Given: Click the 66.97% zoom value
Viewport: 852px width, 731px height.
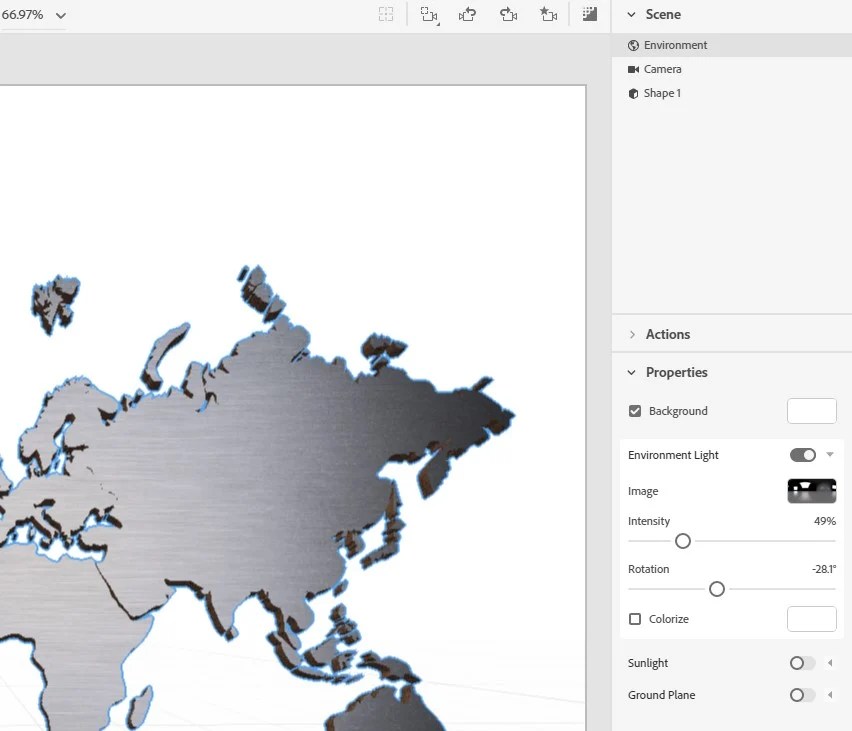Looking at the screenshot, I should coord(22,15).
